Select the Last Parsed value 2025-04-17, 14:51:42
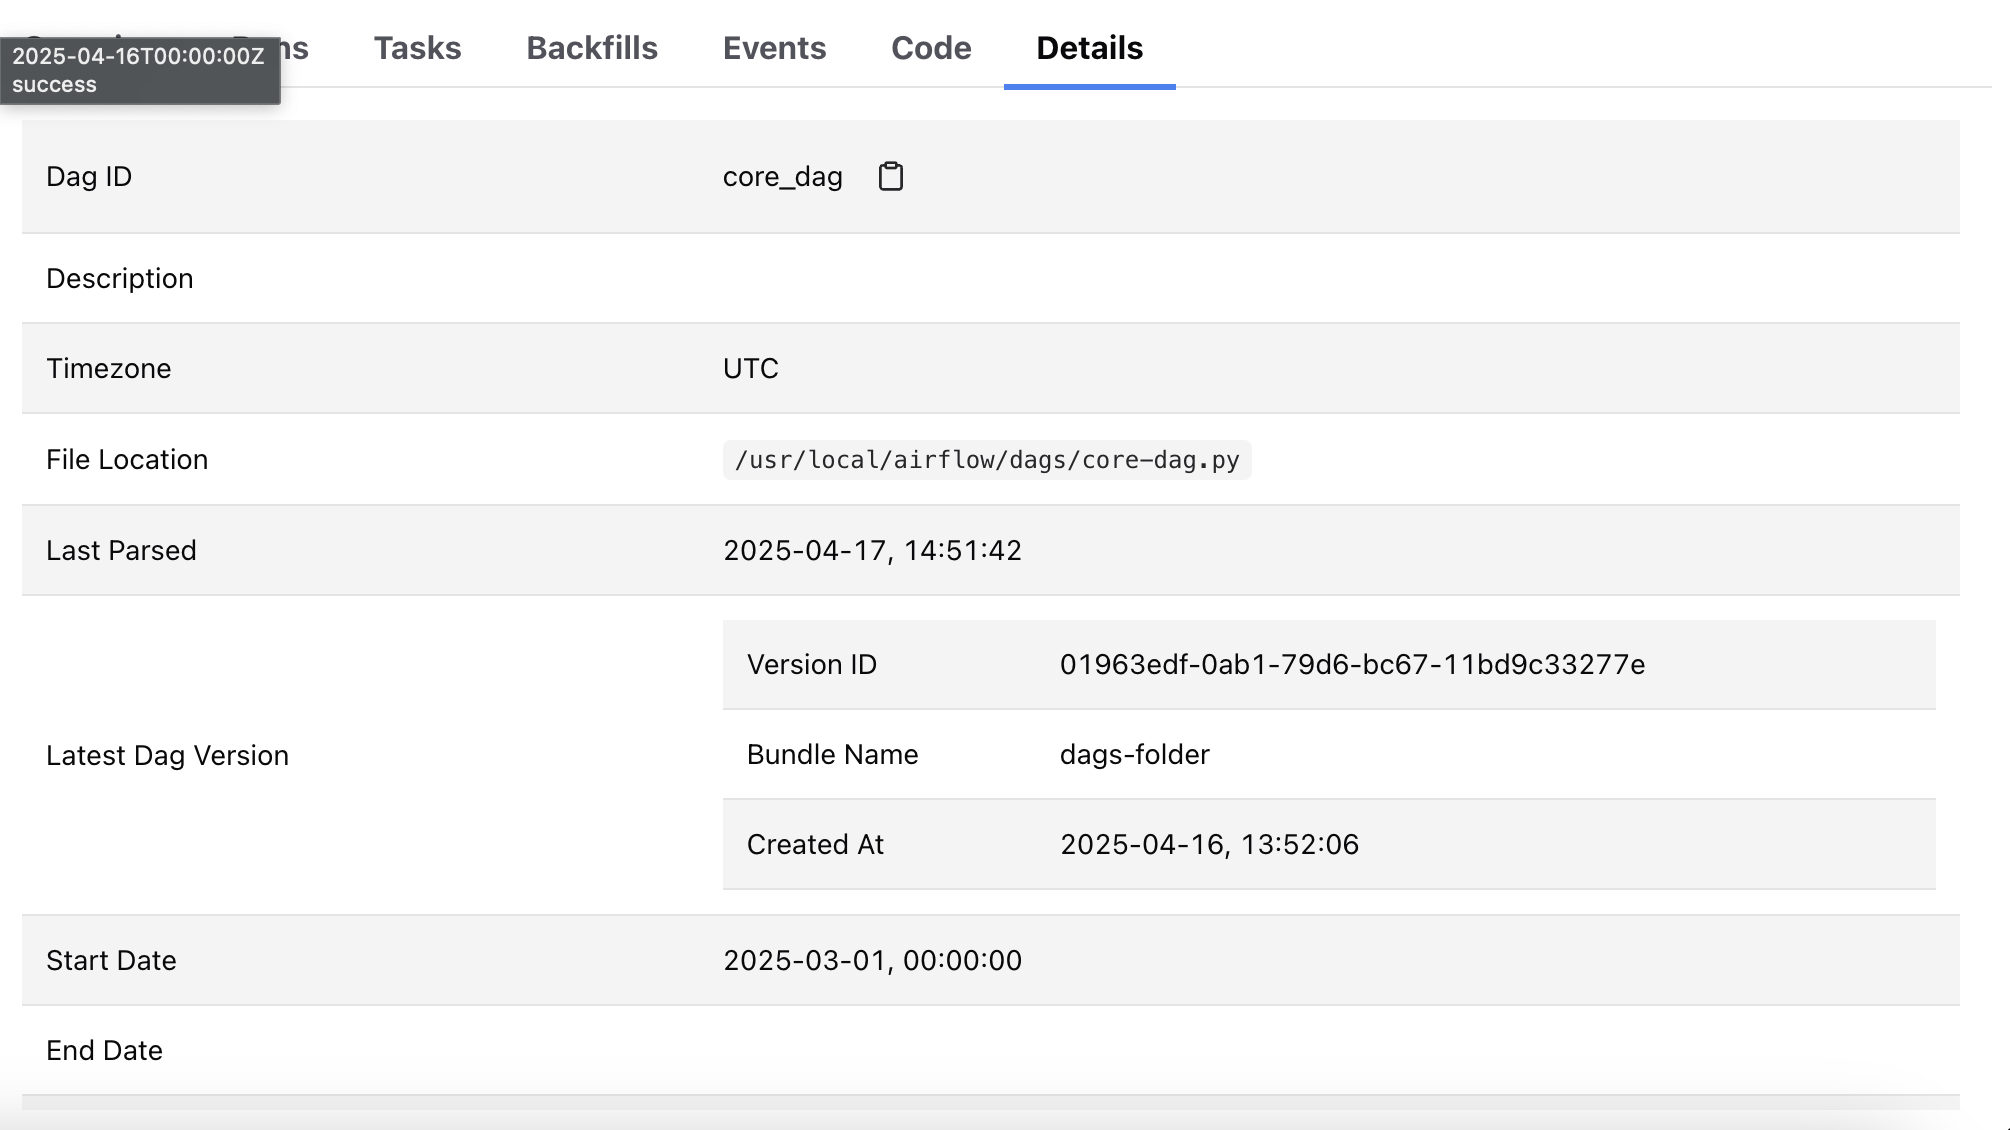 [872, 551]
